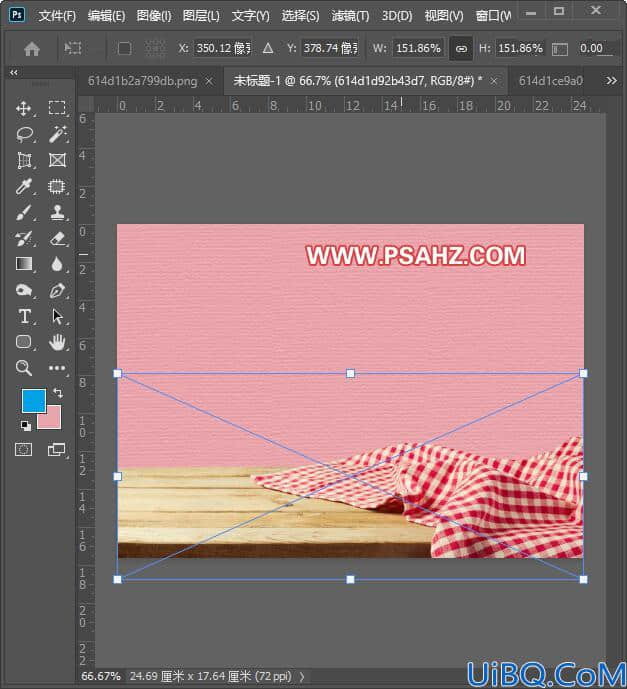Viewport: 627px width, 689px height.
Task: Open the 视图(V) menu
Action: [444, 16]
